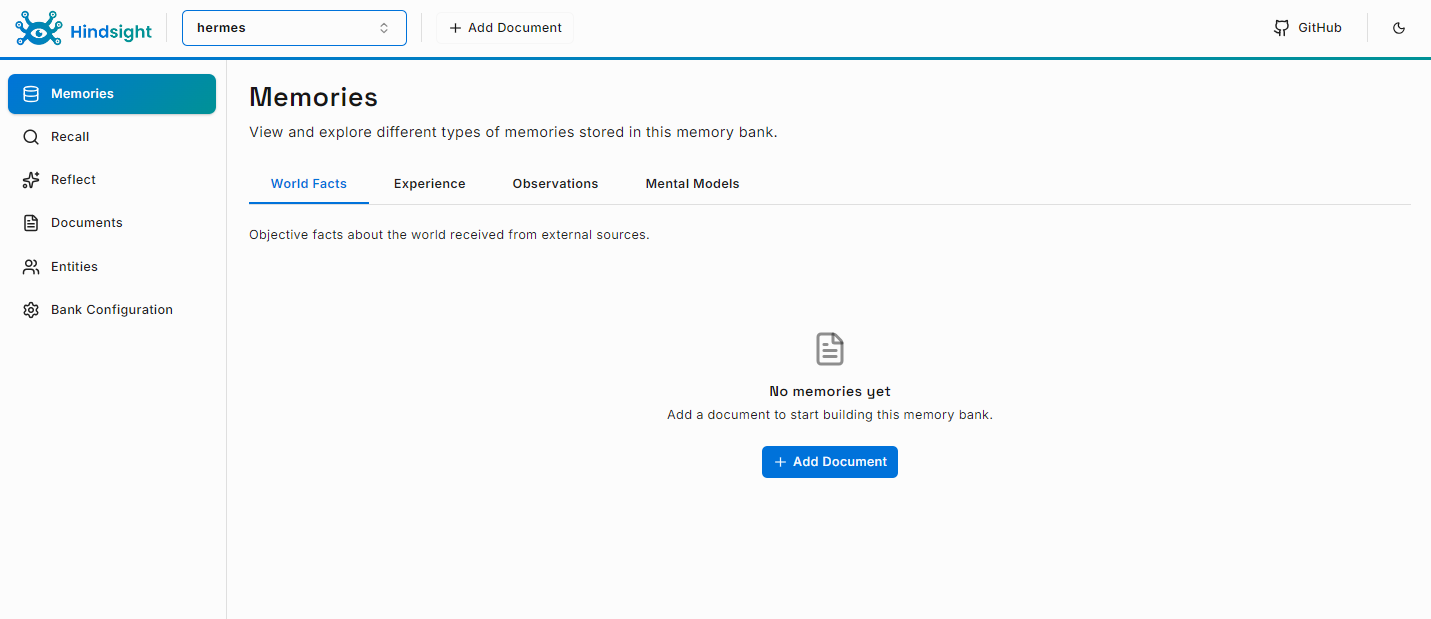Viewport: 1431px width, 619px height.
Task: Switch to the Experience tab
Action: (x=429, y=184)
